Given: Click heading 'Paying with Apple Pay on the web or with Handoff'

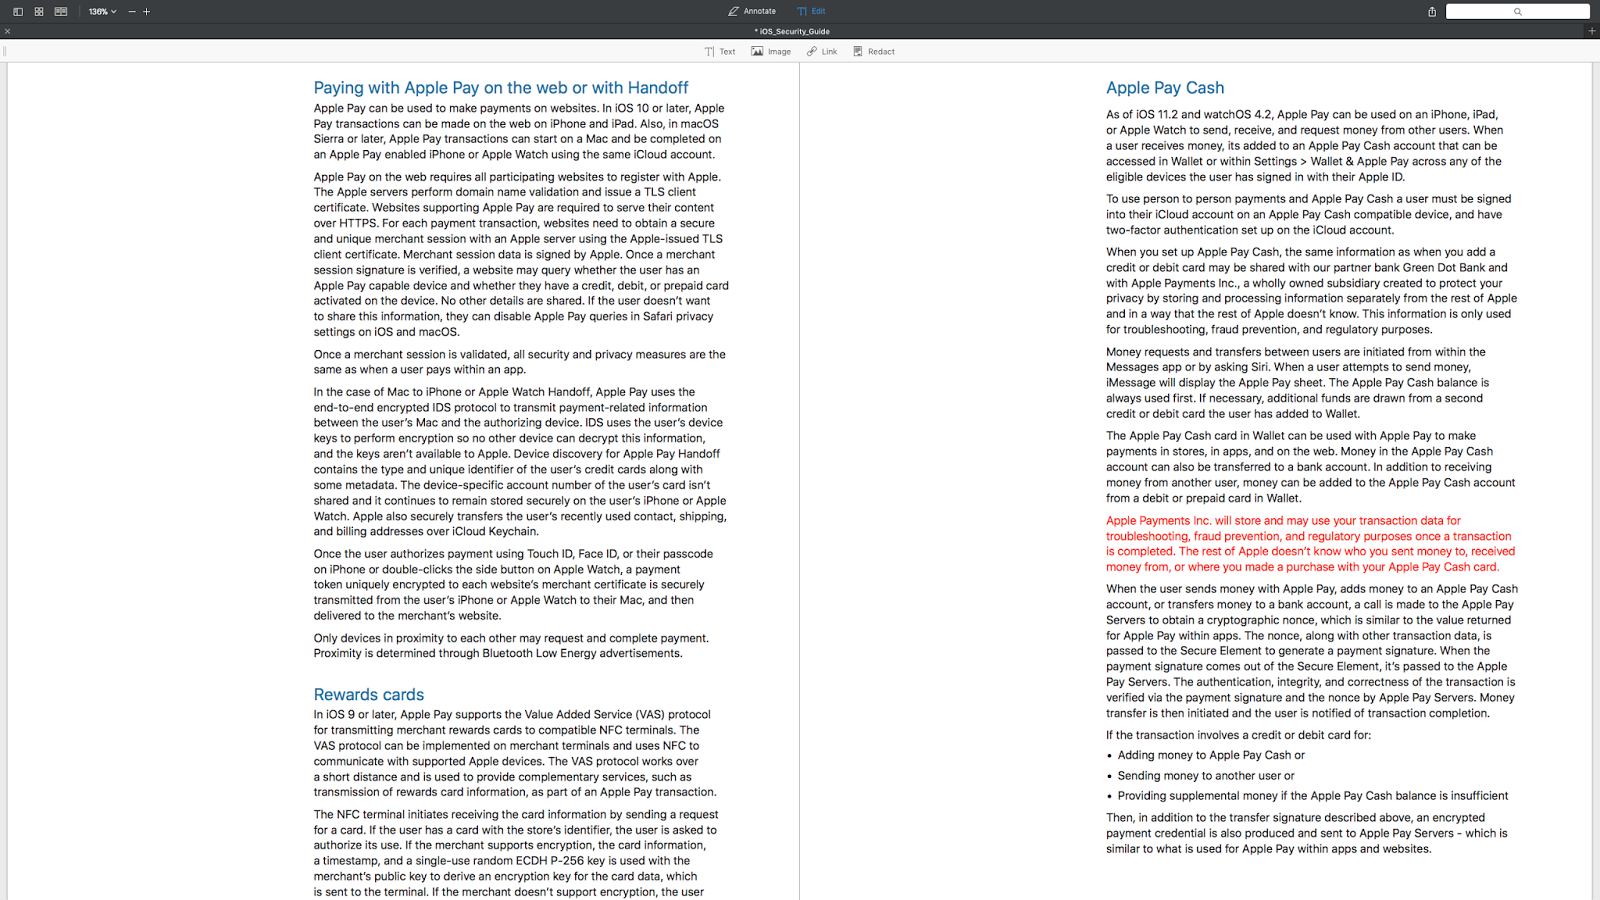Looking at the screenshot, I should click(501, 88).
